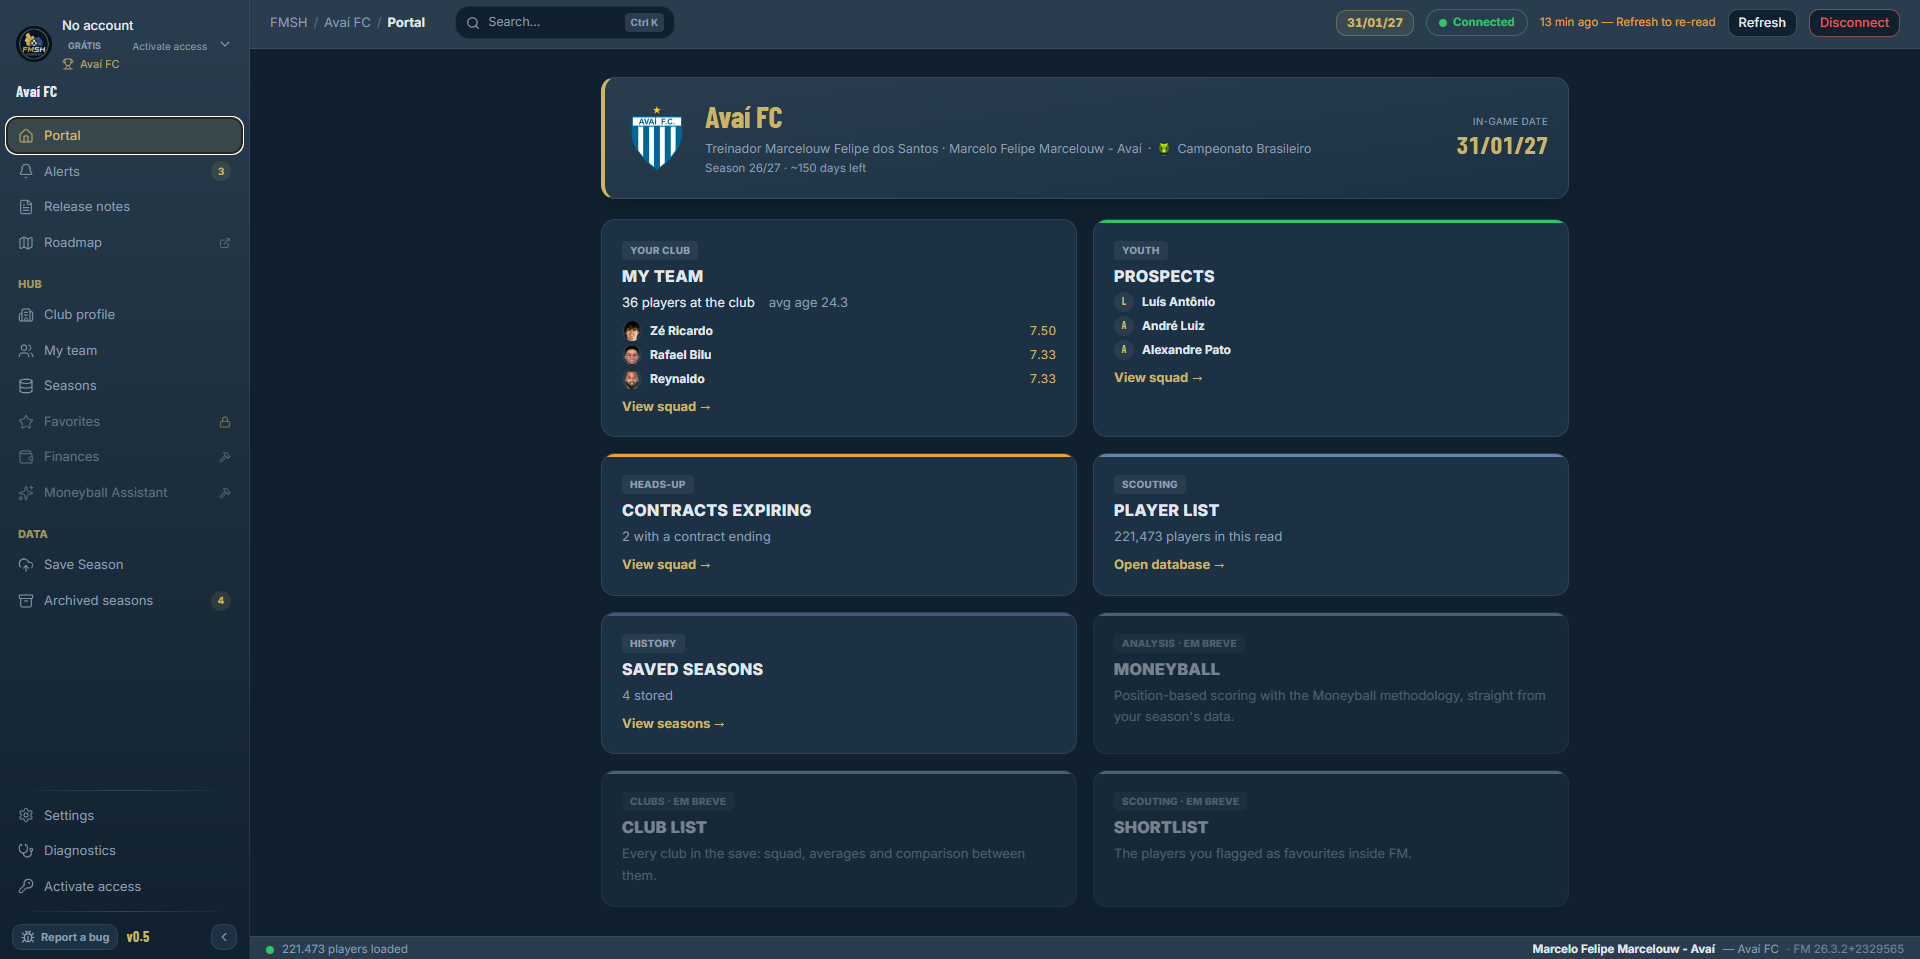Click the Activate access key icon

point(26,887)
